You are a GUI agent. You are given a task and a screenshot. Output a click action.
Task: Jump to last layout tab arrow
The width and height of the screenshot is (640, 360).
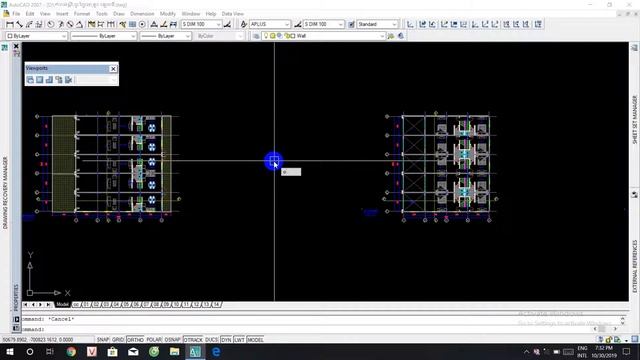(49, 304)
